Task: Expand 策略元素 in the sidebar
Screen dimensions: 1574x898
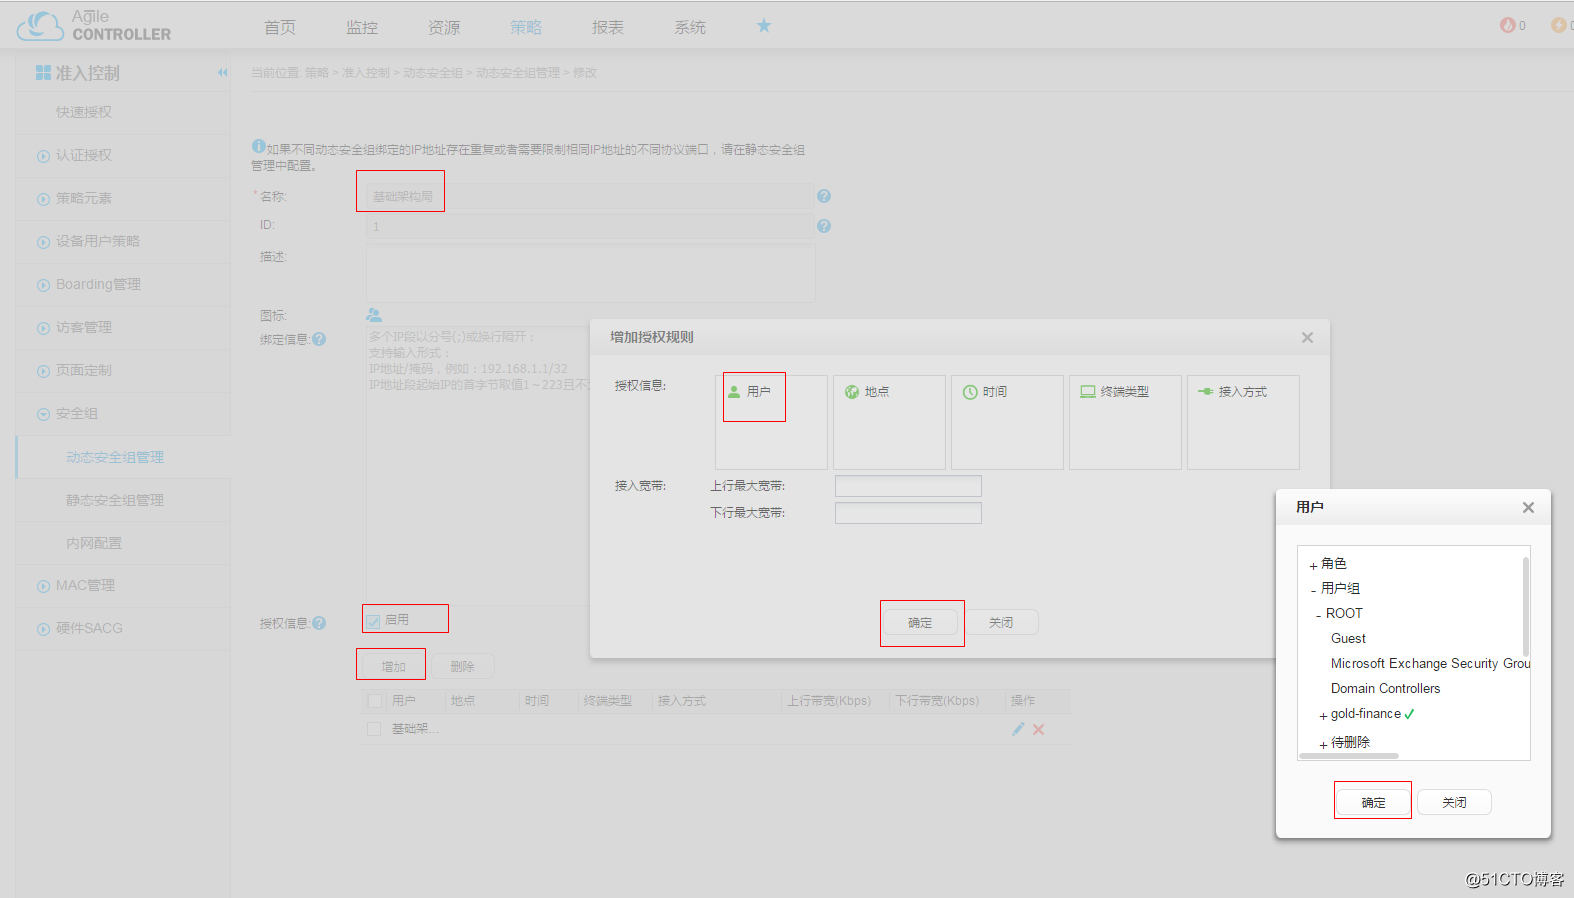Action: coord(43,199)
